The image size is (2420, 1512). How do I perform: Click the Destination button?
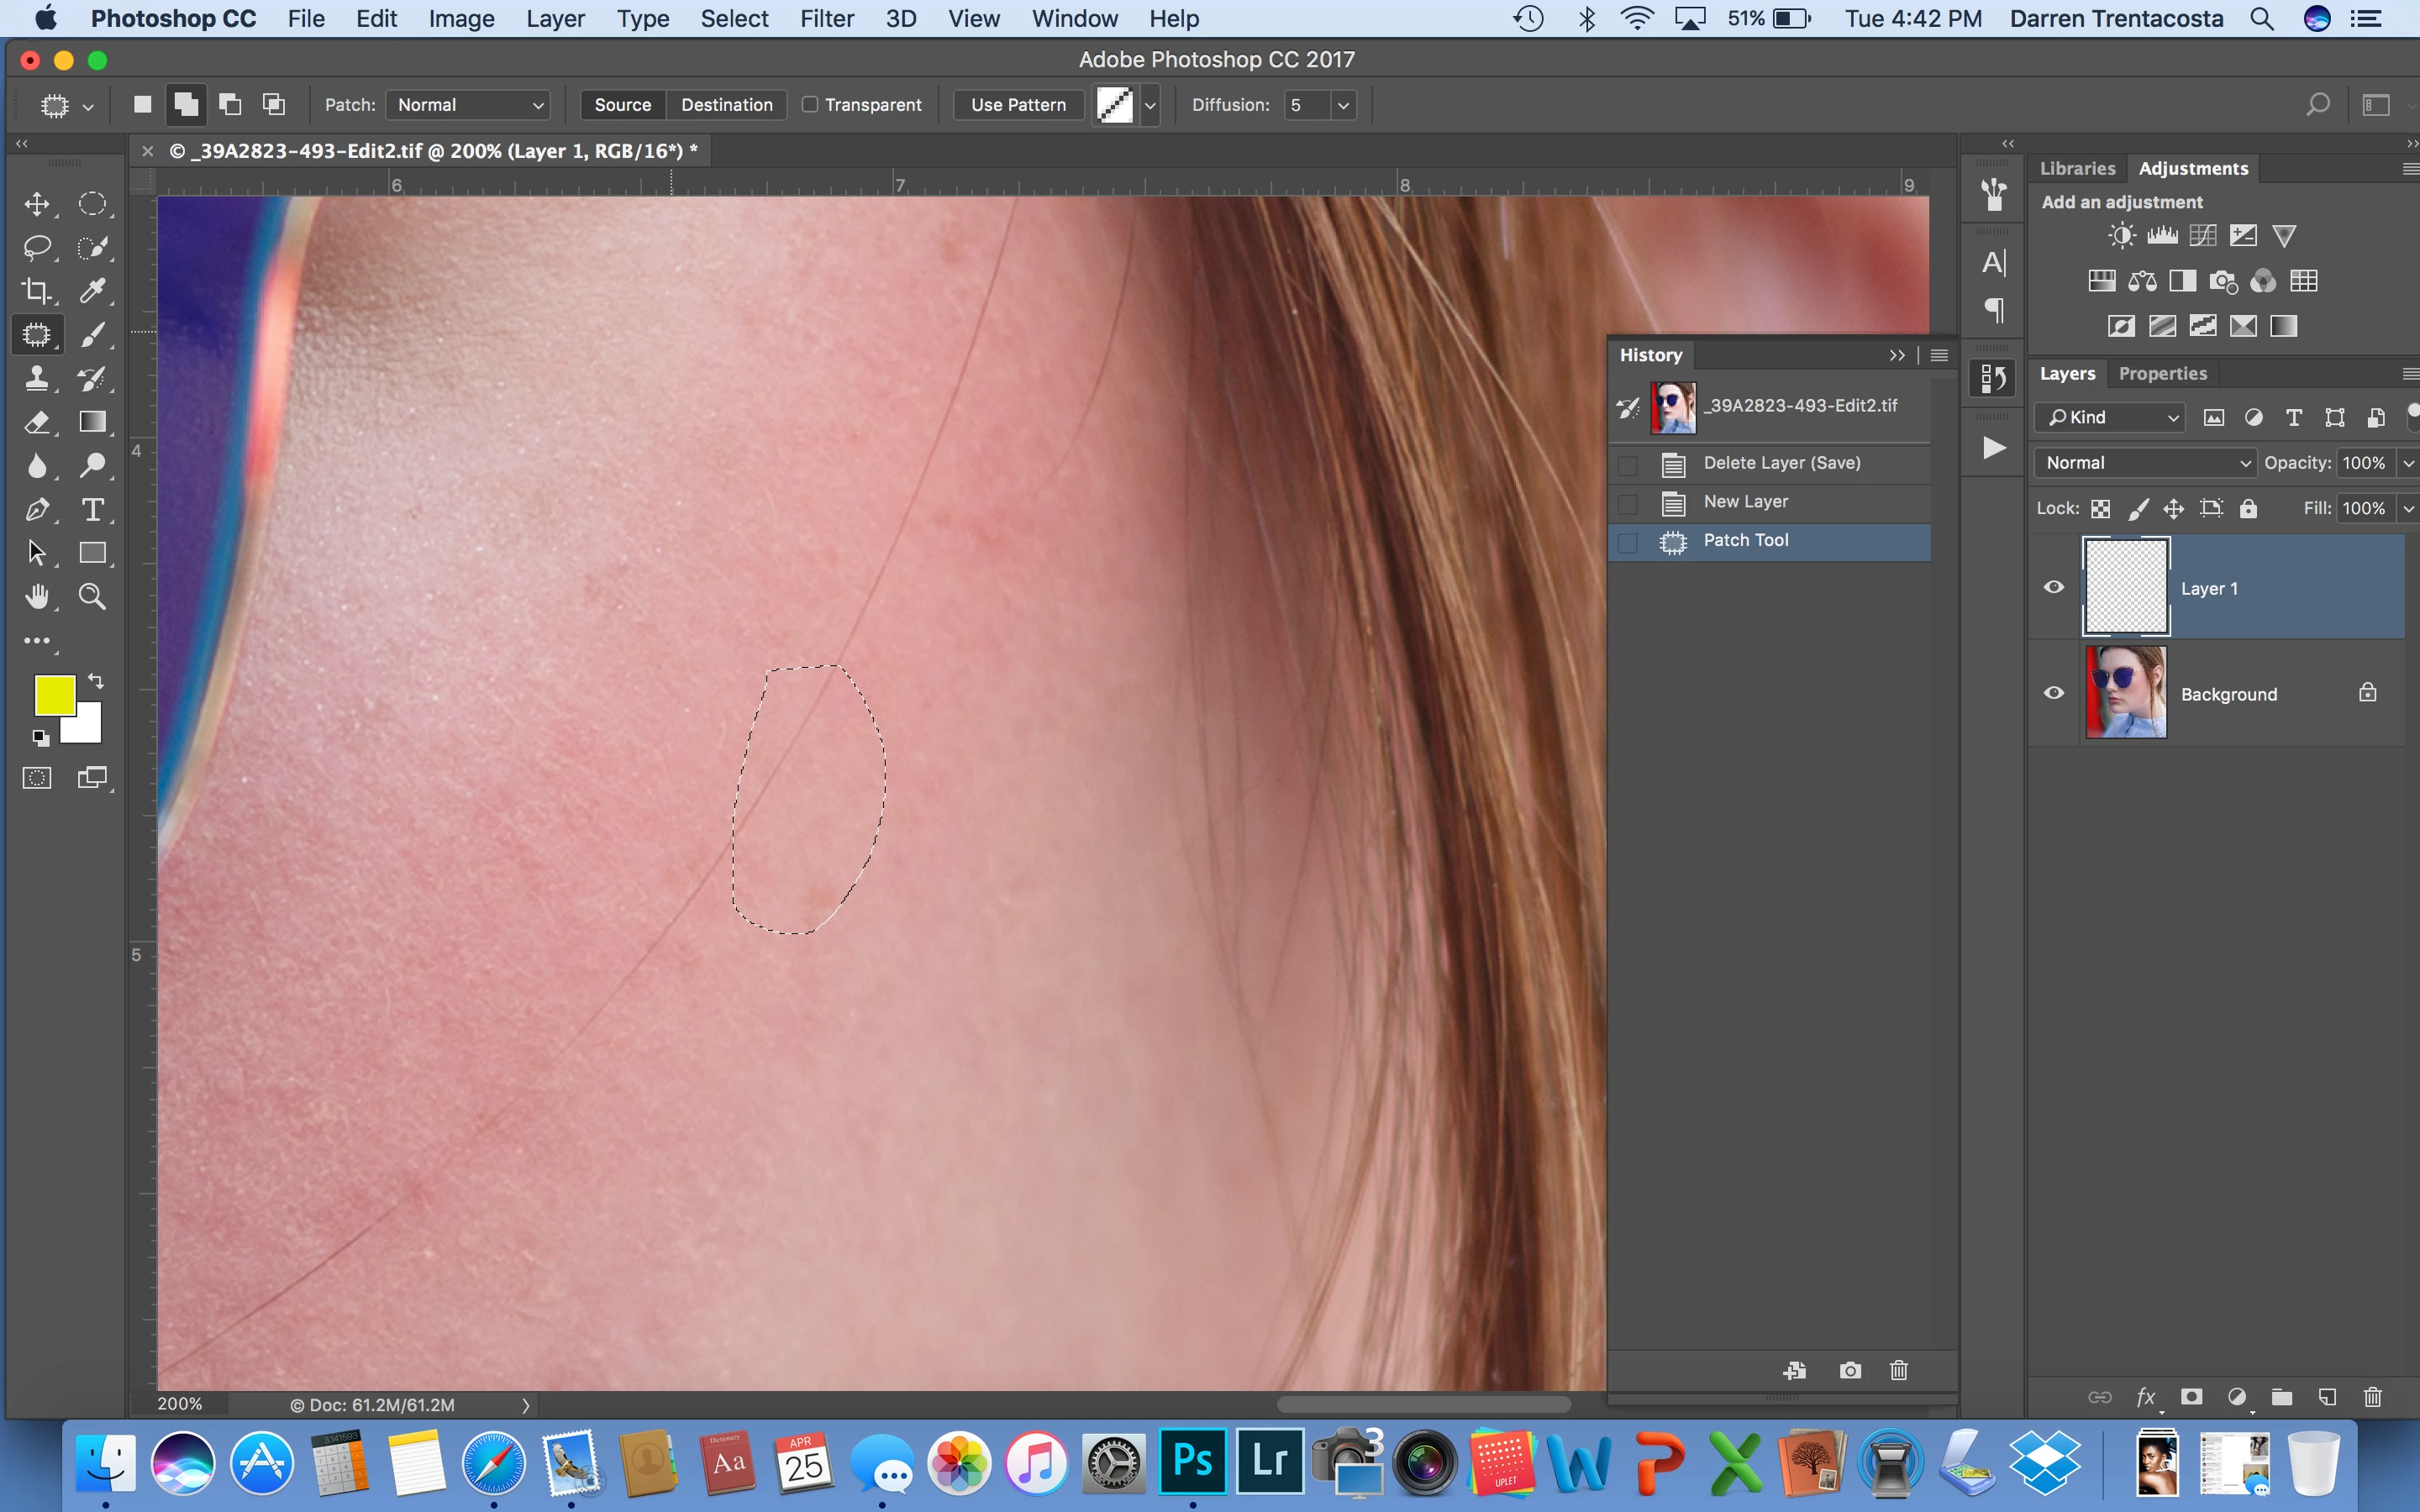[726, 105]
